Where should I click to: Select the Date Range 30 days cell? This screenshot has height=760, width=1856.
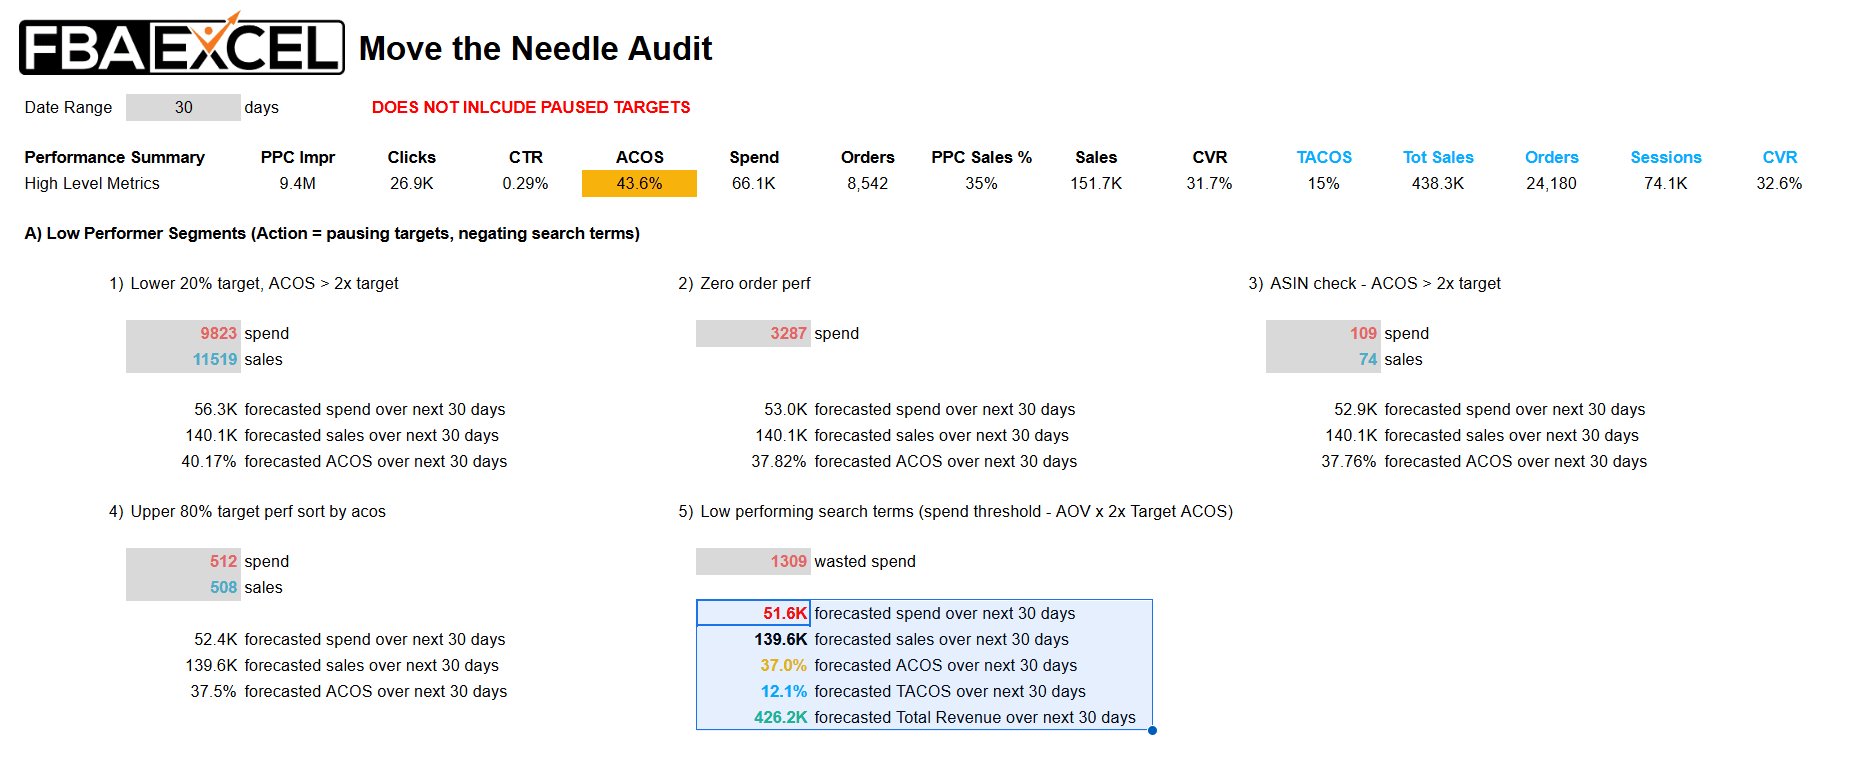[x=183, y=107]
